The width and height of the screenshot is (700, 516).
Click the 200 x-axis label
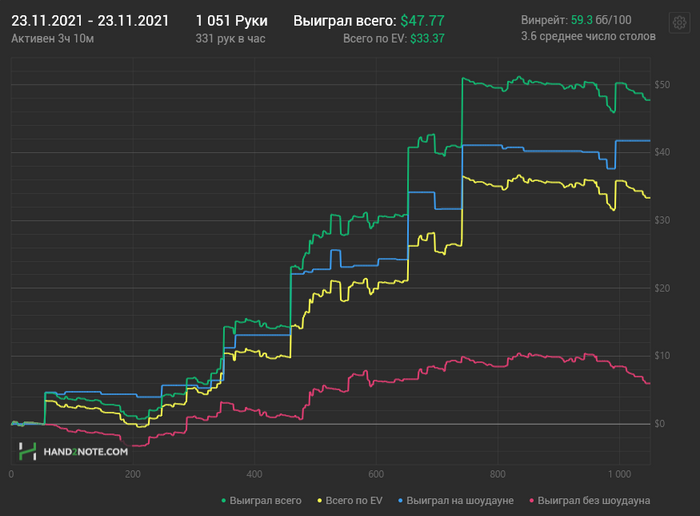(x=133, y=474)
